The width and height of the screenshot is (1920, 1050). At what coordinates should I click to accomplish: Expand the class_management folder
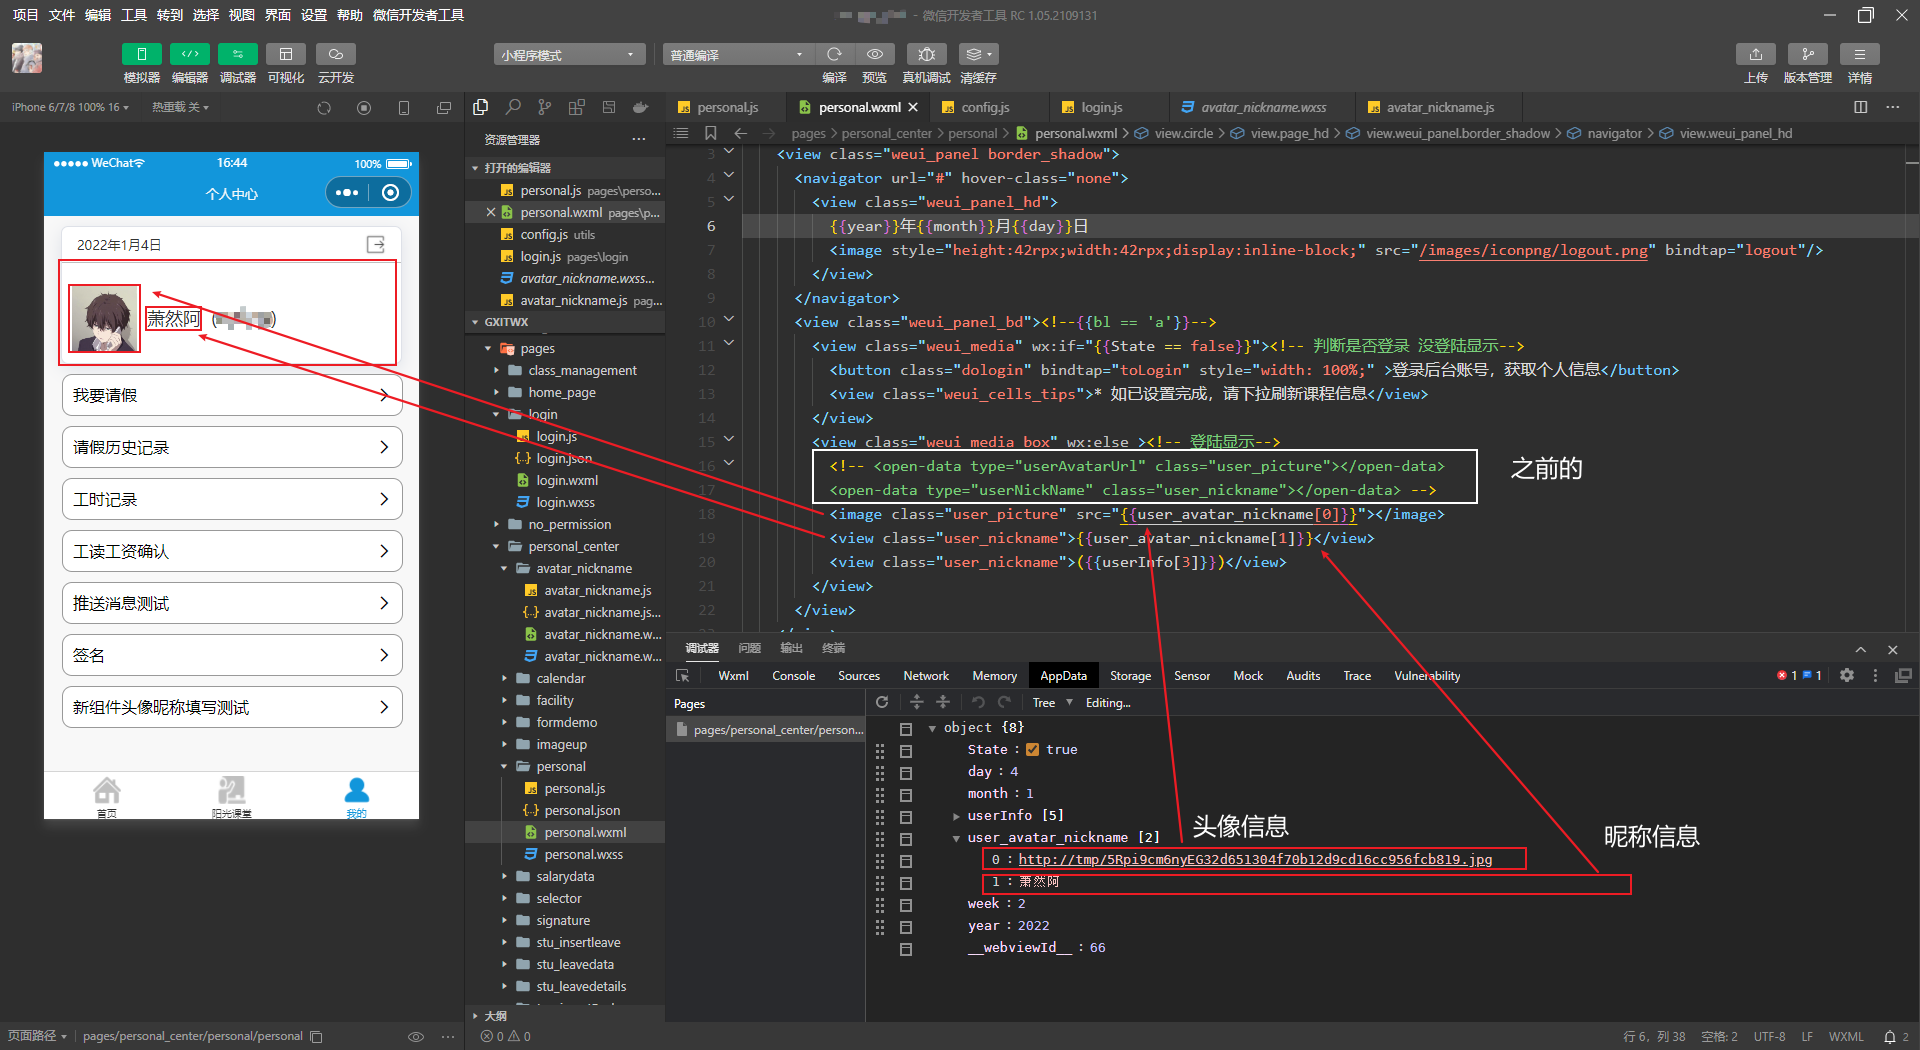pyautogui.click(x=496, y=370)
